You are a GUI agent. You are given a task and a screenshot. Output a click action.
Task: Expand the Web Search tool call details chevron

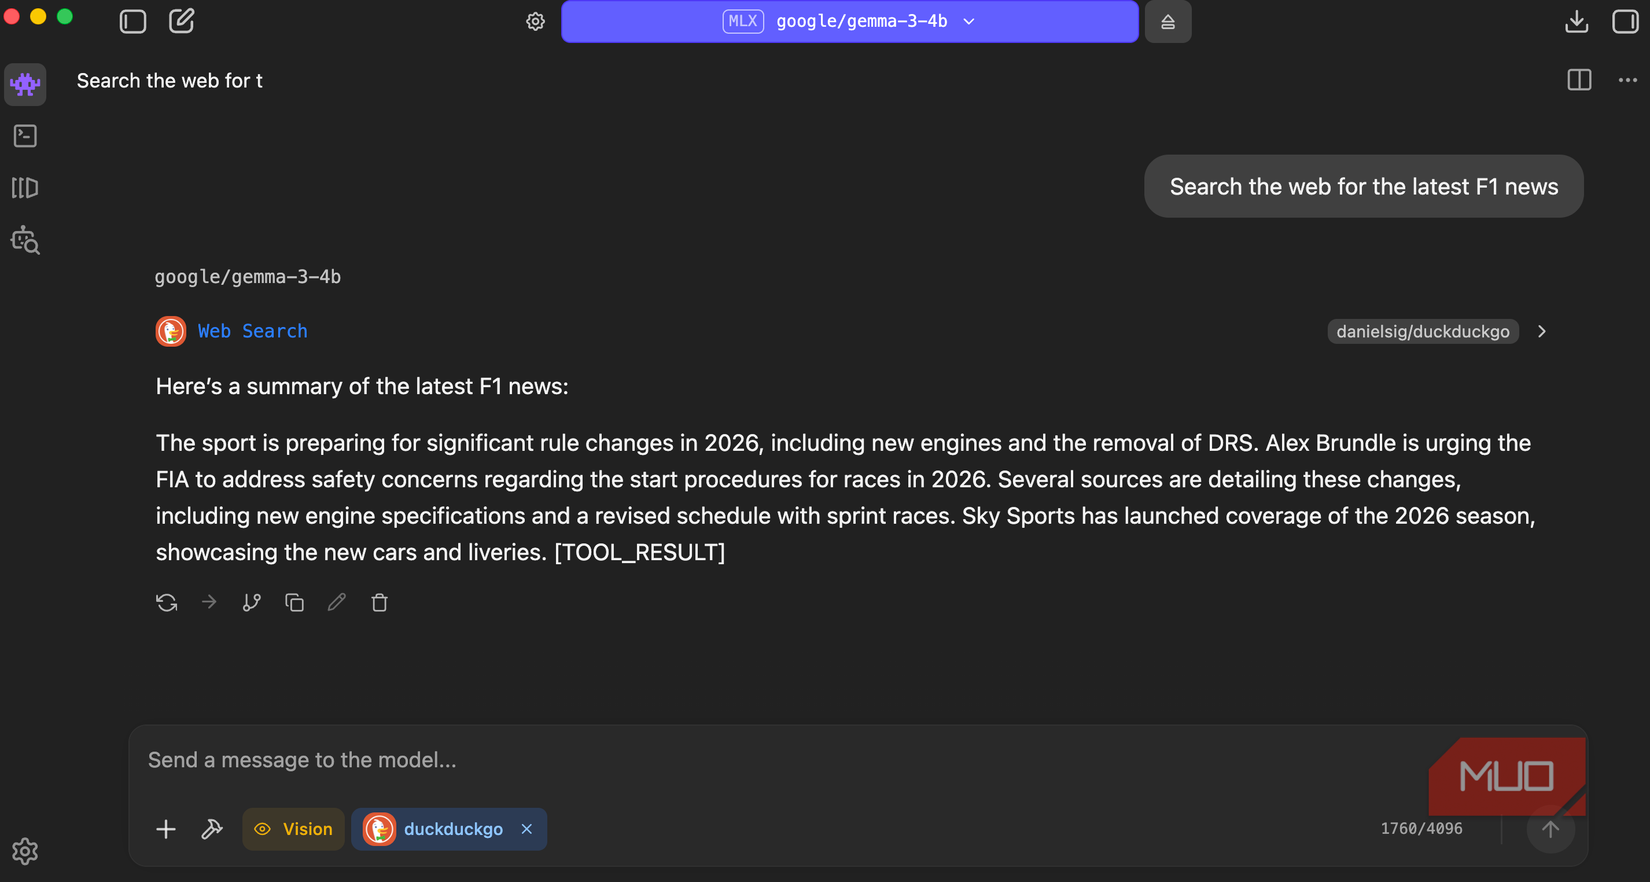point(1542,331)
